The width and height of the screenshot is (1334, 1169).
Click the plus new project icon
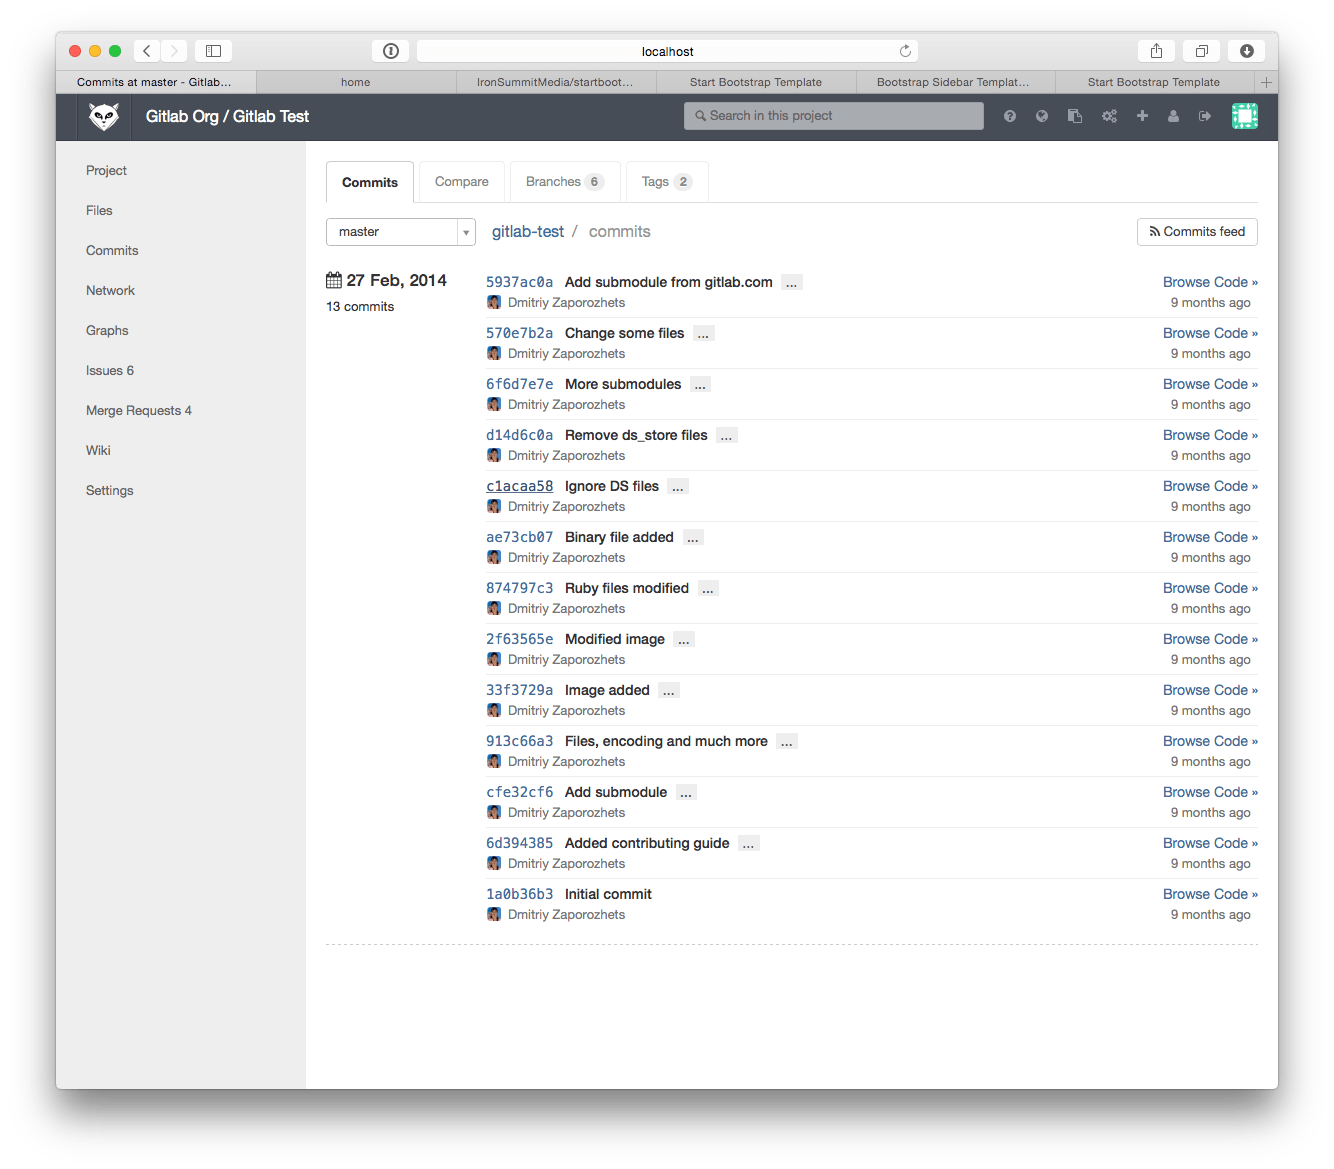(x=1142, y=116)
